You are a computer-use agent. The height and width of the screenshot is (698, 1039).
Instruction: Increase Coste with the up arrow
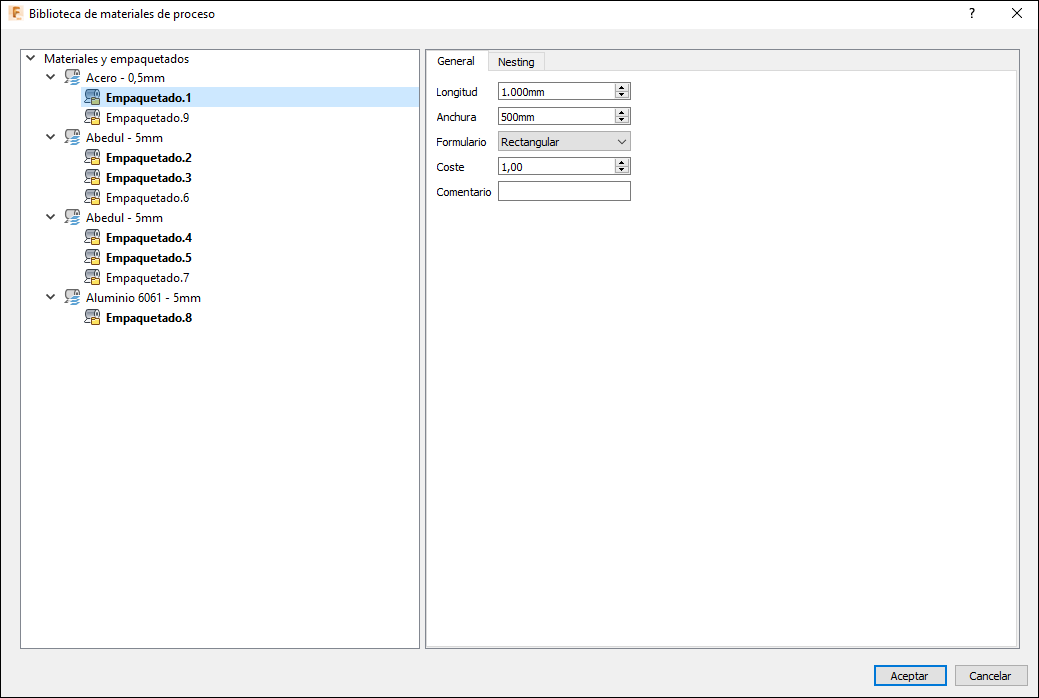point(622,163)
